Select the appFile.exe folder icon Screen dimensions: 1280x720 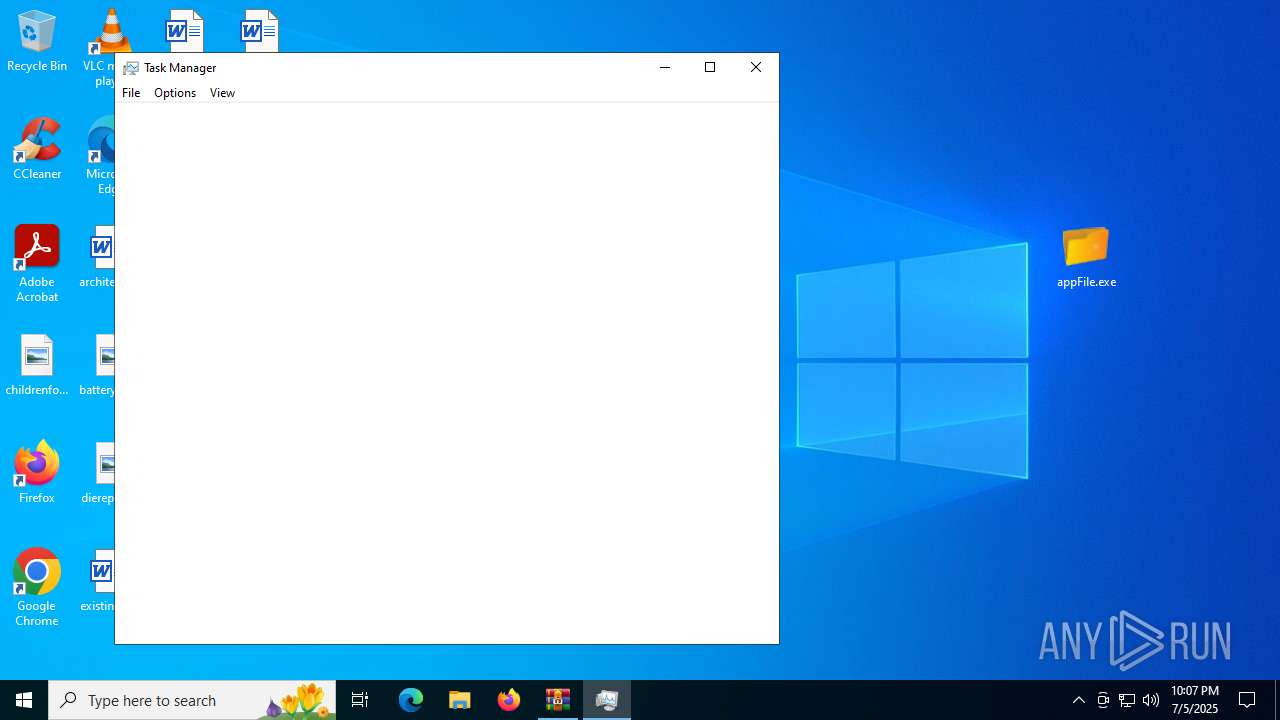pyautogui.click(x=1086, y=258)
